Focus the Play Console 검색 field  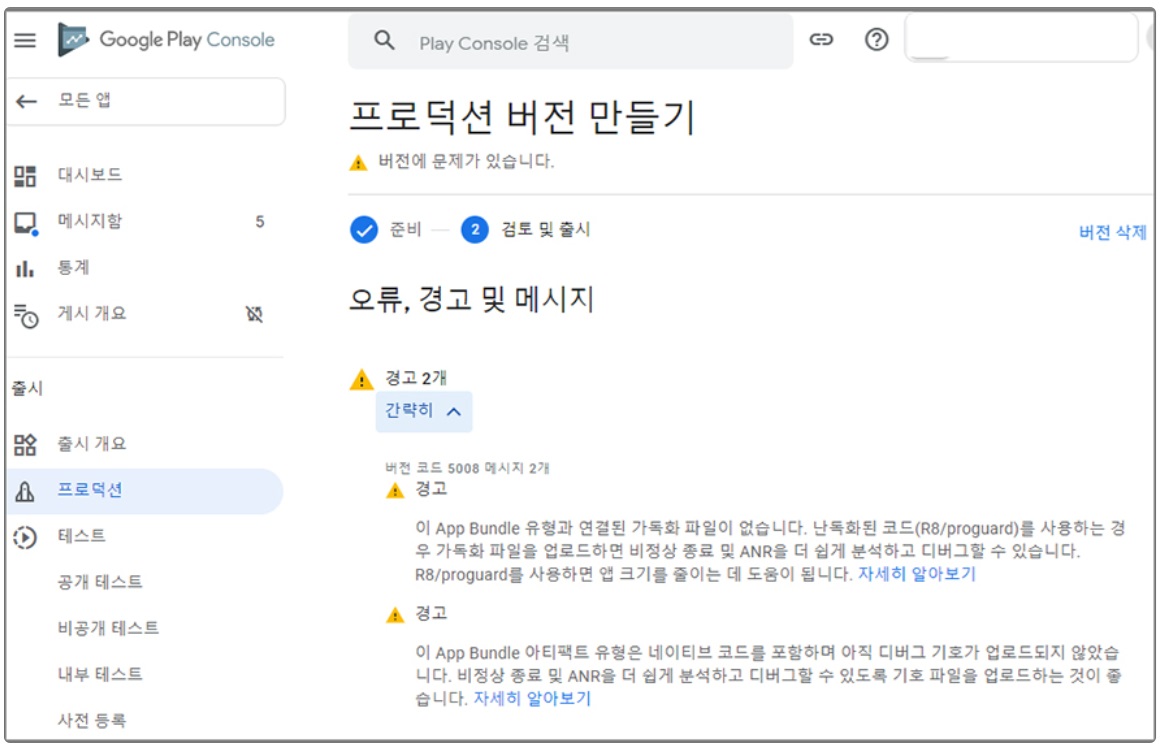pyautogui.click(x=570, y=41)
